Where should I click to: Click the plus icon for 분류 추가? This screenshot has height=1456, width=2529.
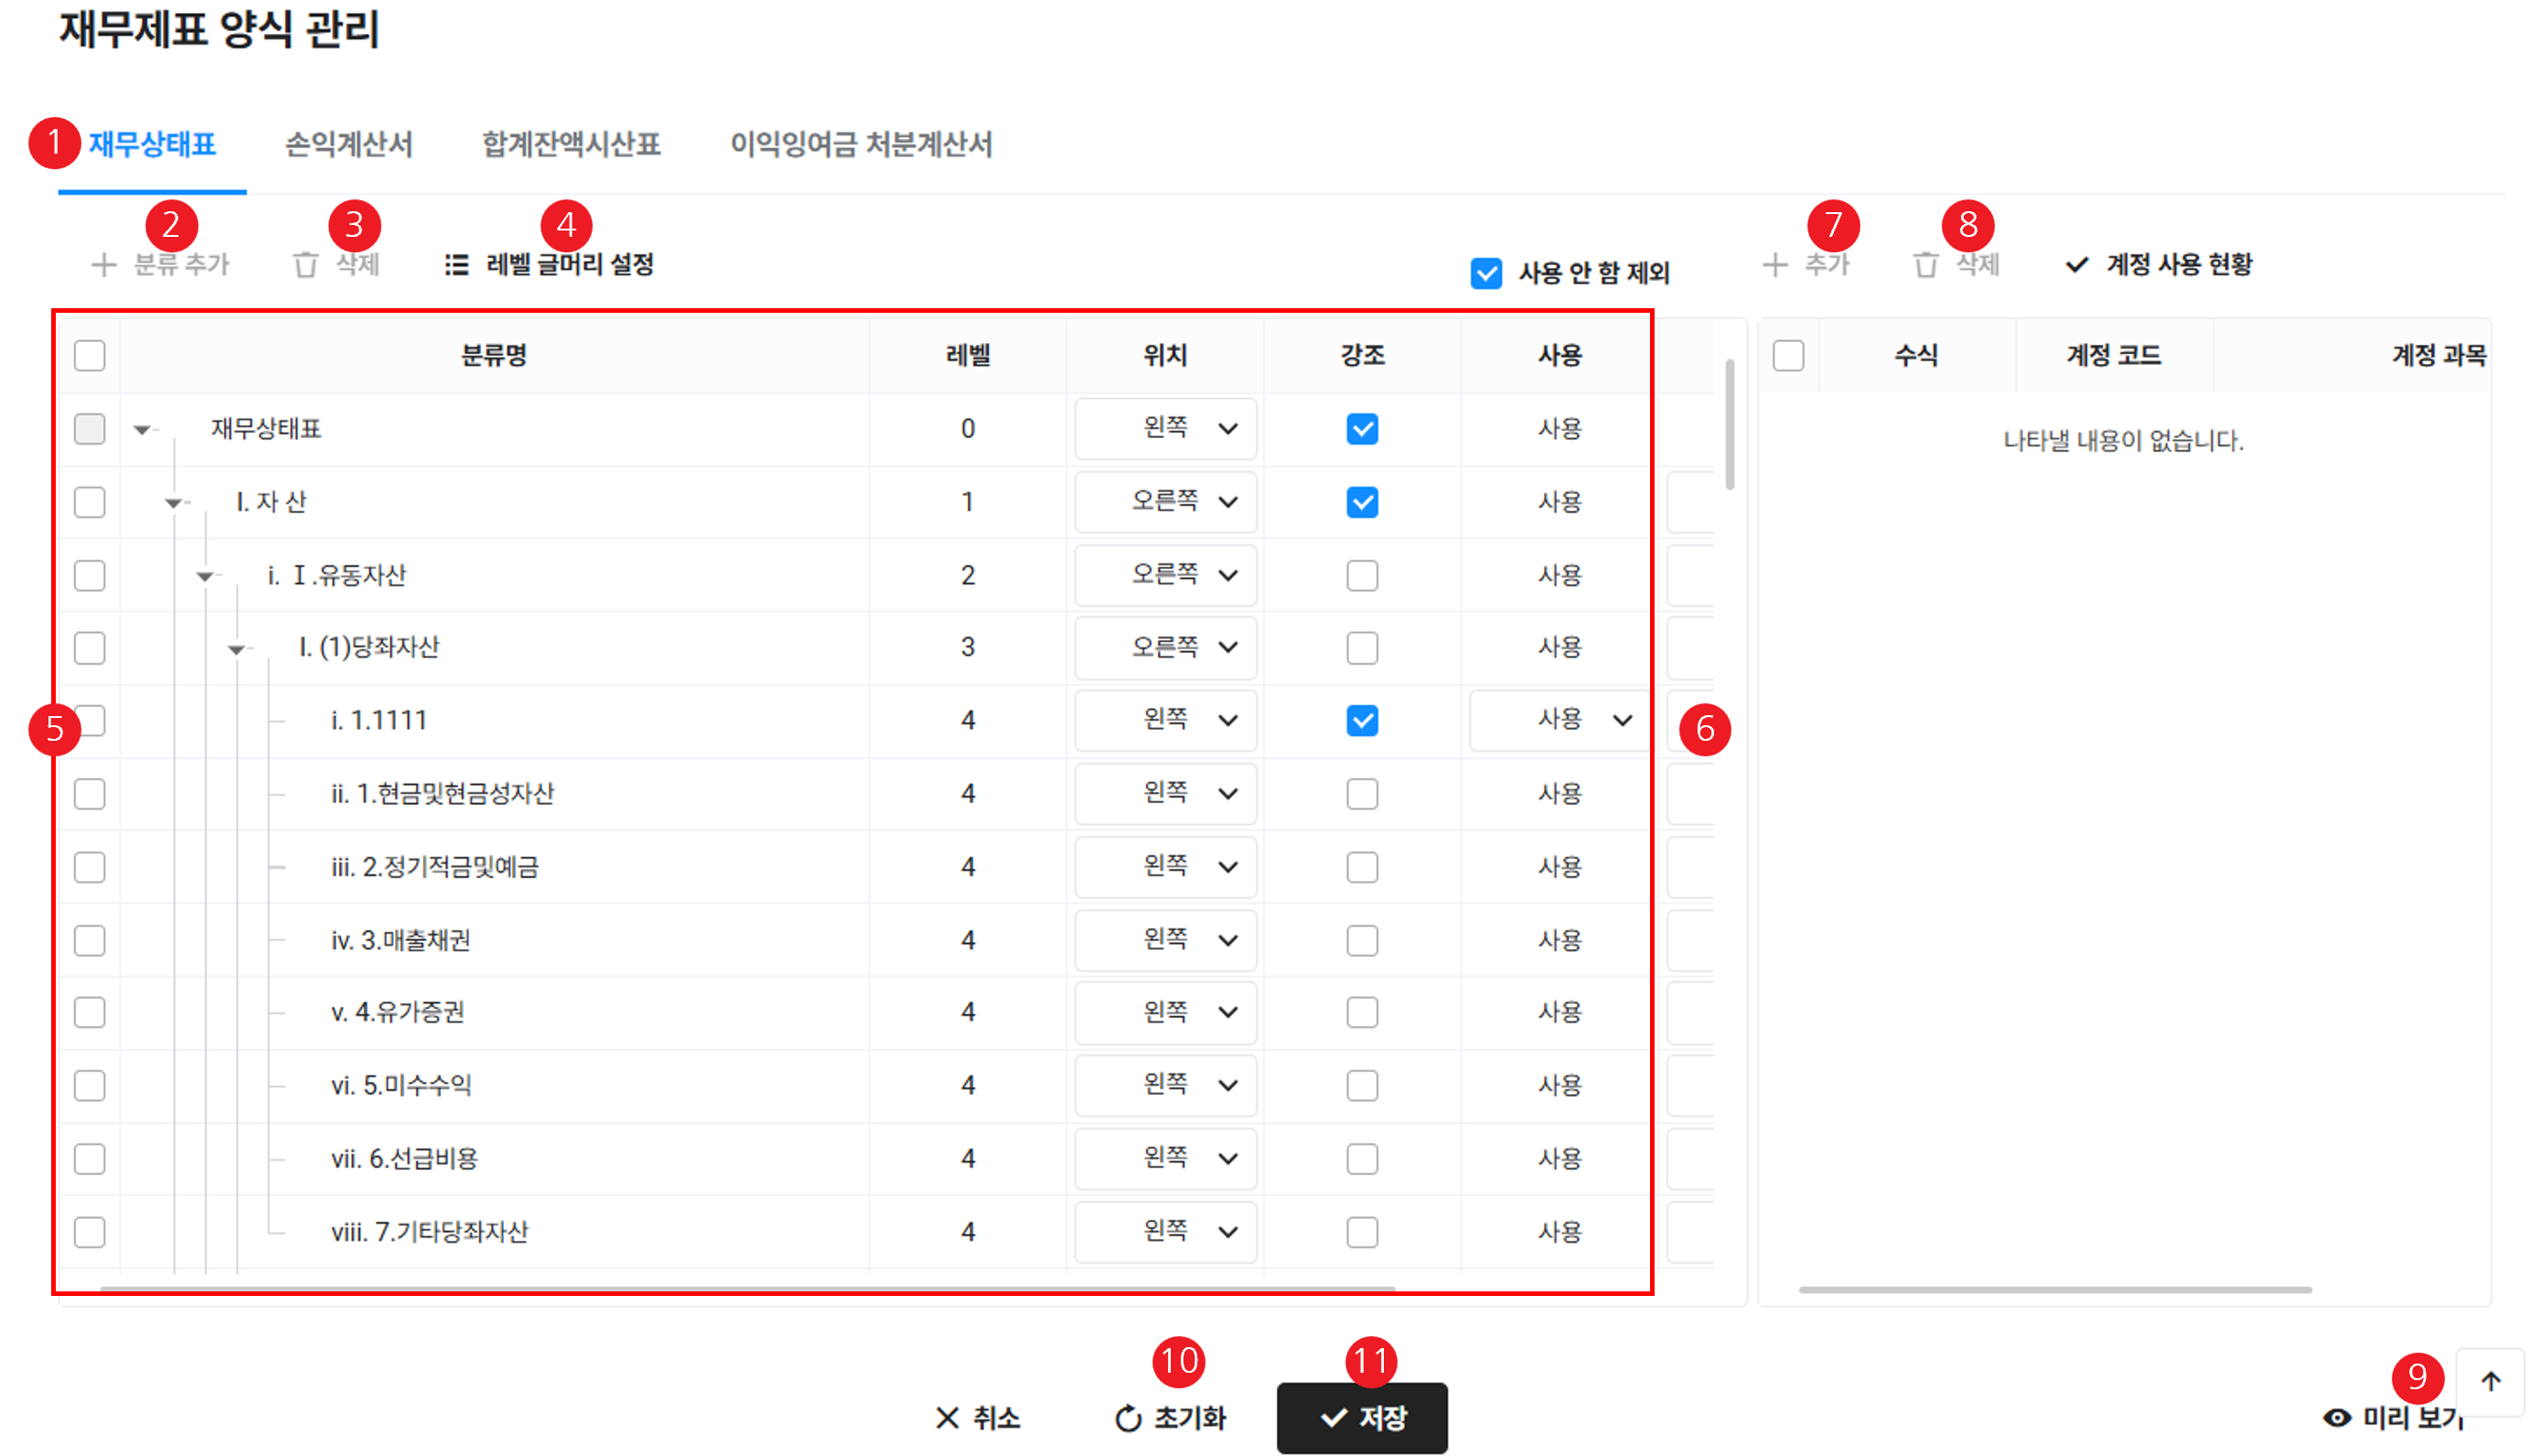103,265
